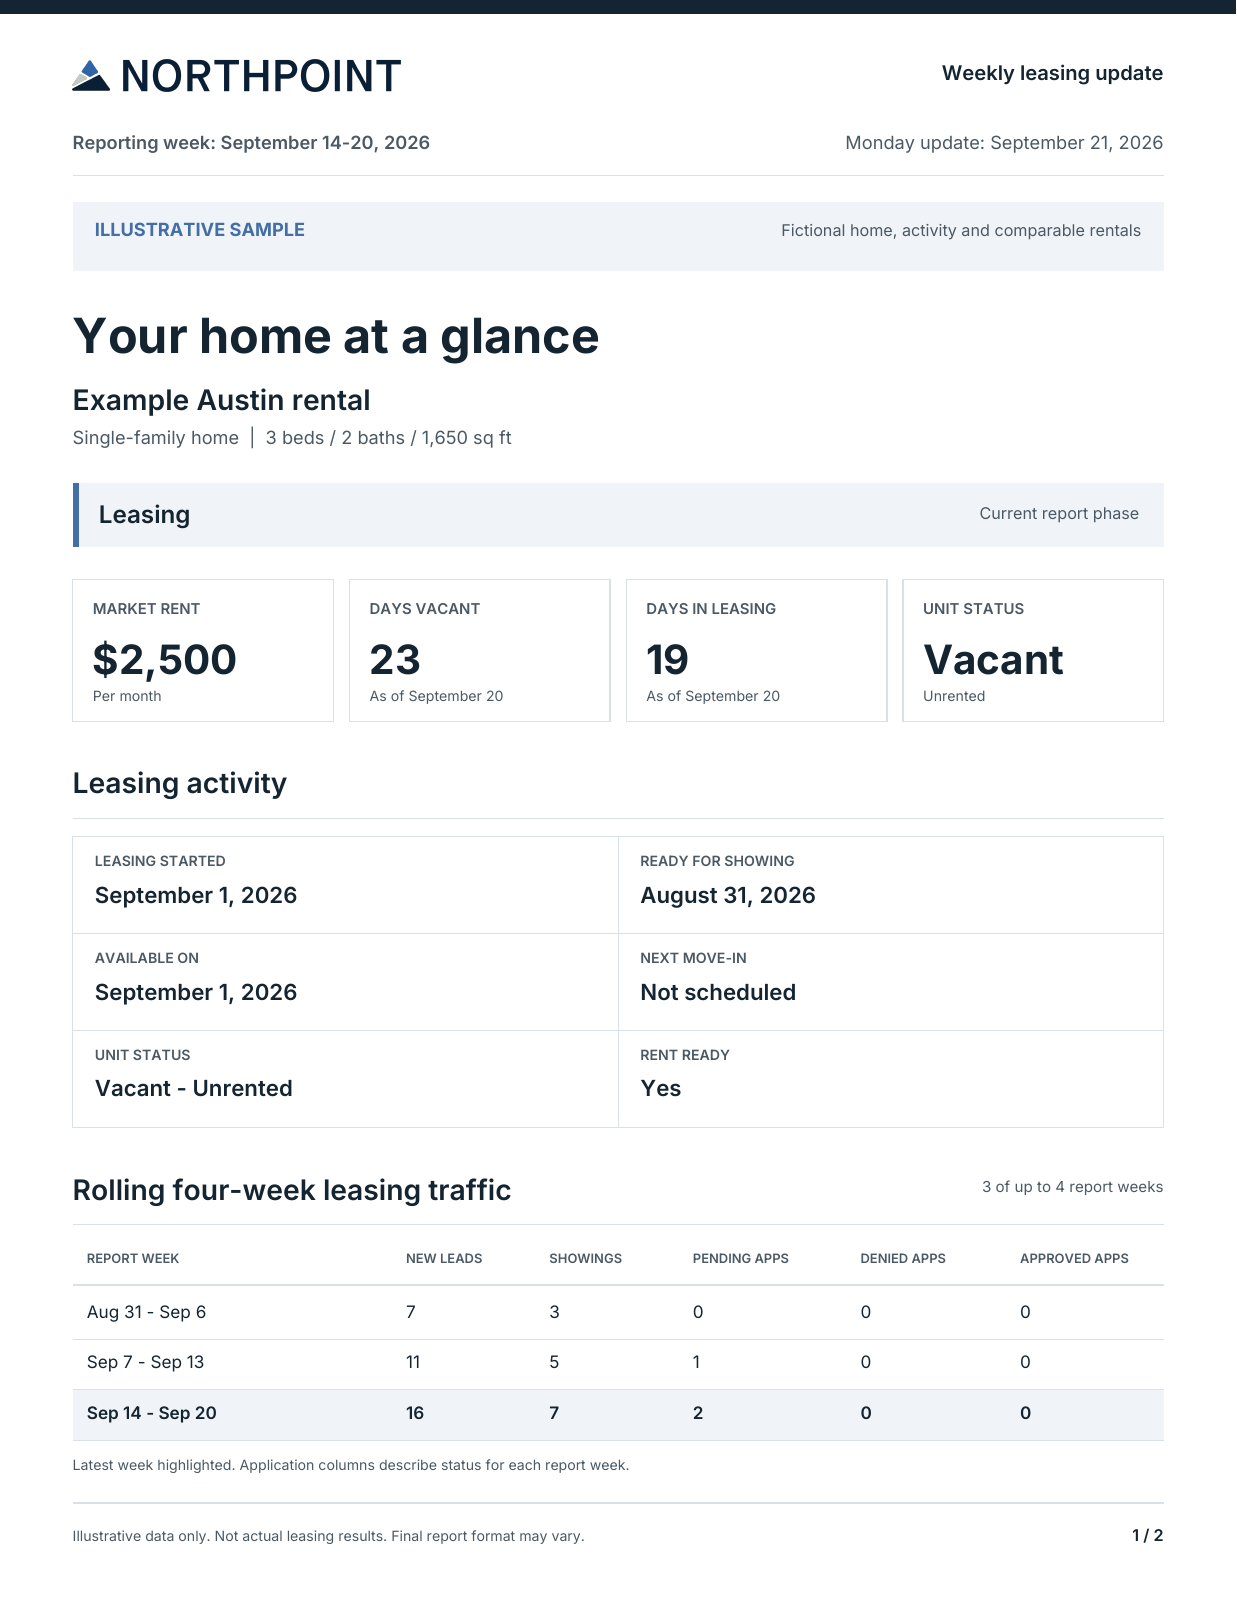The height and width of the screenshot is (1600, 1237).
Task: Click the Northpoint mountain logo icon
Action: [91, 76]
